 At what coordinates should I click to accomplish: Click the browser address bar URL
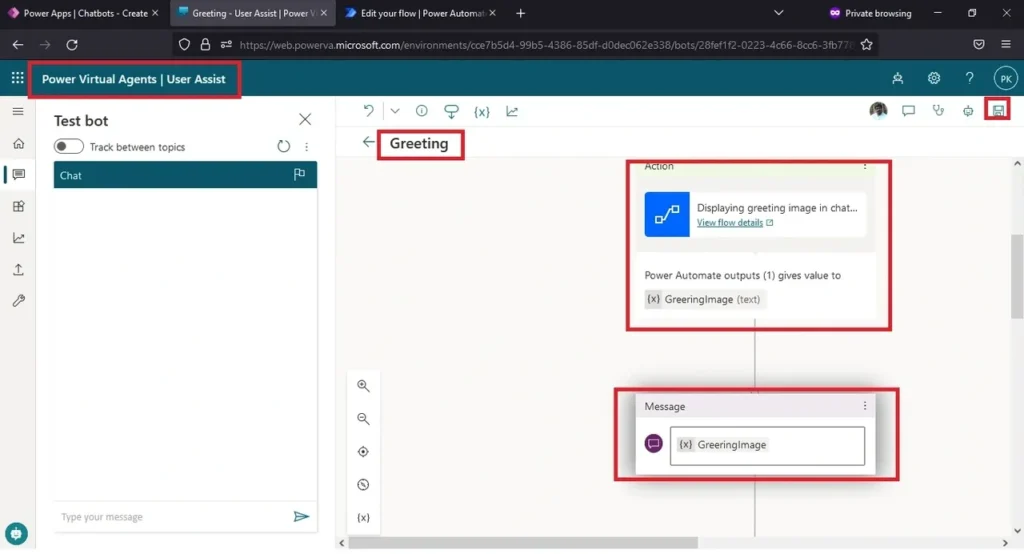tap(546, 45)
